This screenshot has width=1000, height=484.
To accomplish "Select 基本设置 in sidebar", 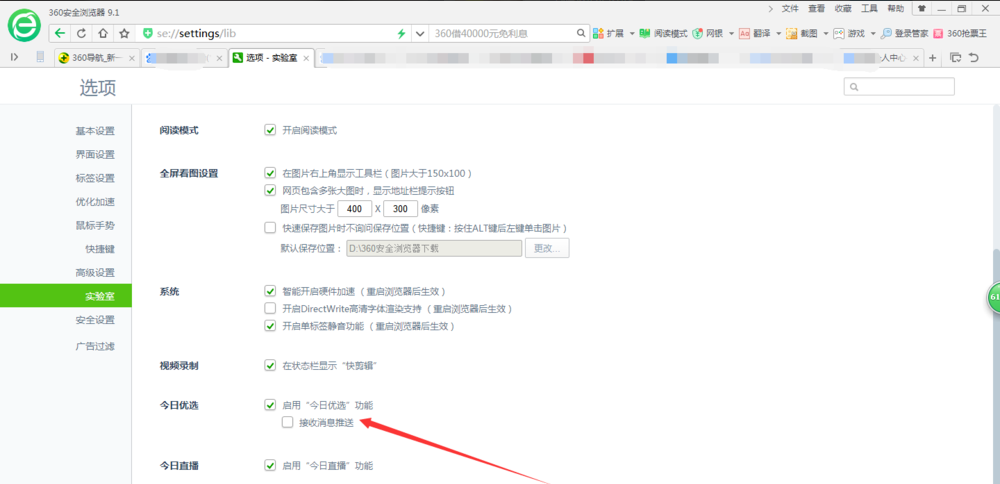I will [95, 131].
